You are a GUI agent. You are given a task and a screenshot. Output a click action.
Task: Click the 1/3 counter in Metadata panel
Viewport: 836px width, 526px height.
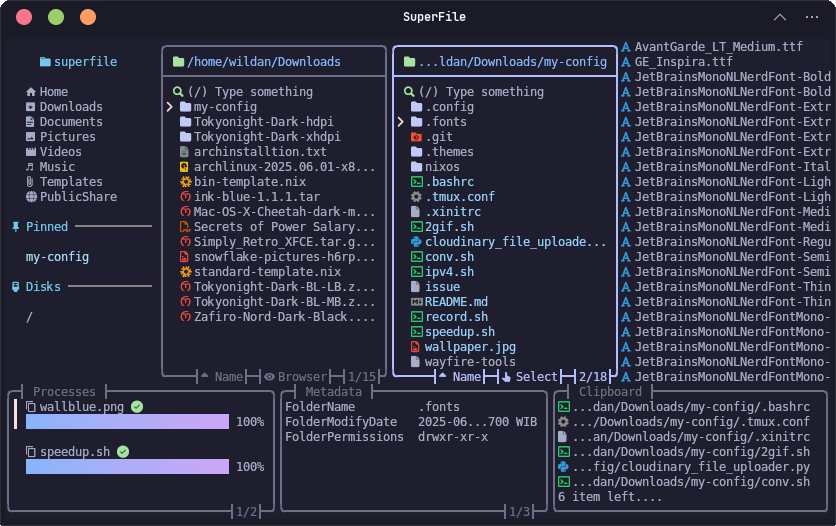[519, 512]
